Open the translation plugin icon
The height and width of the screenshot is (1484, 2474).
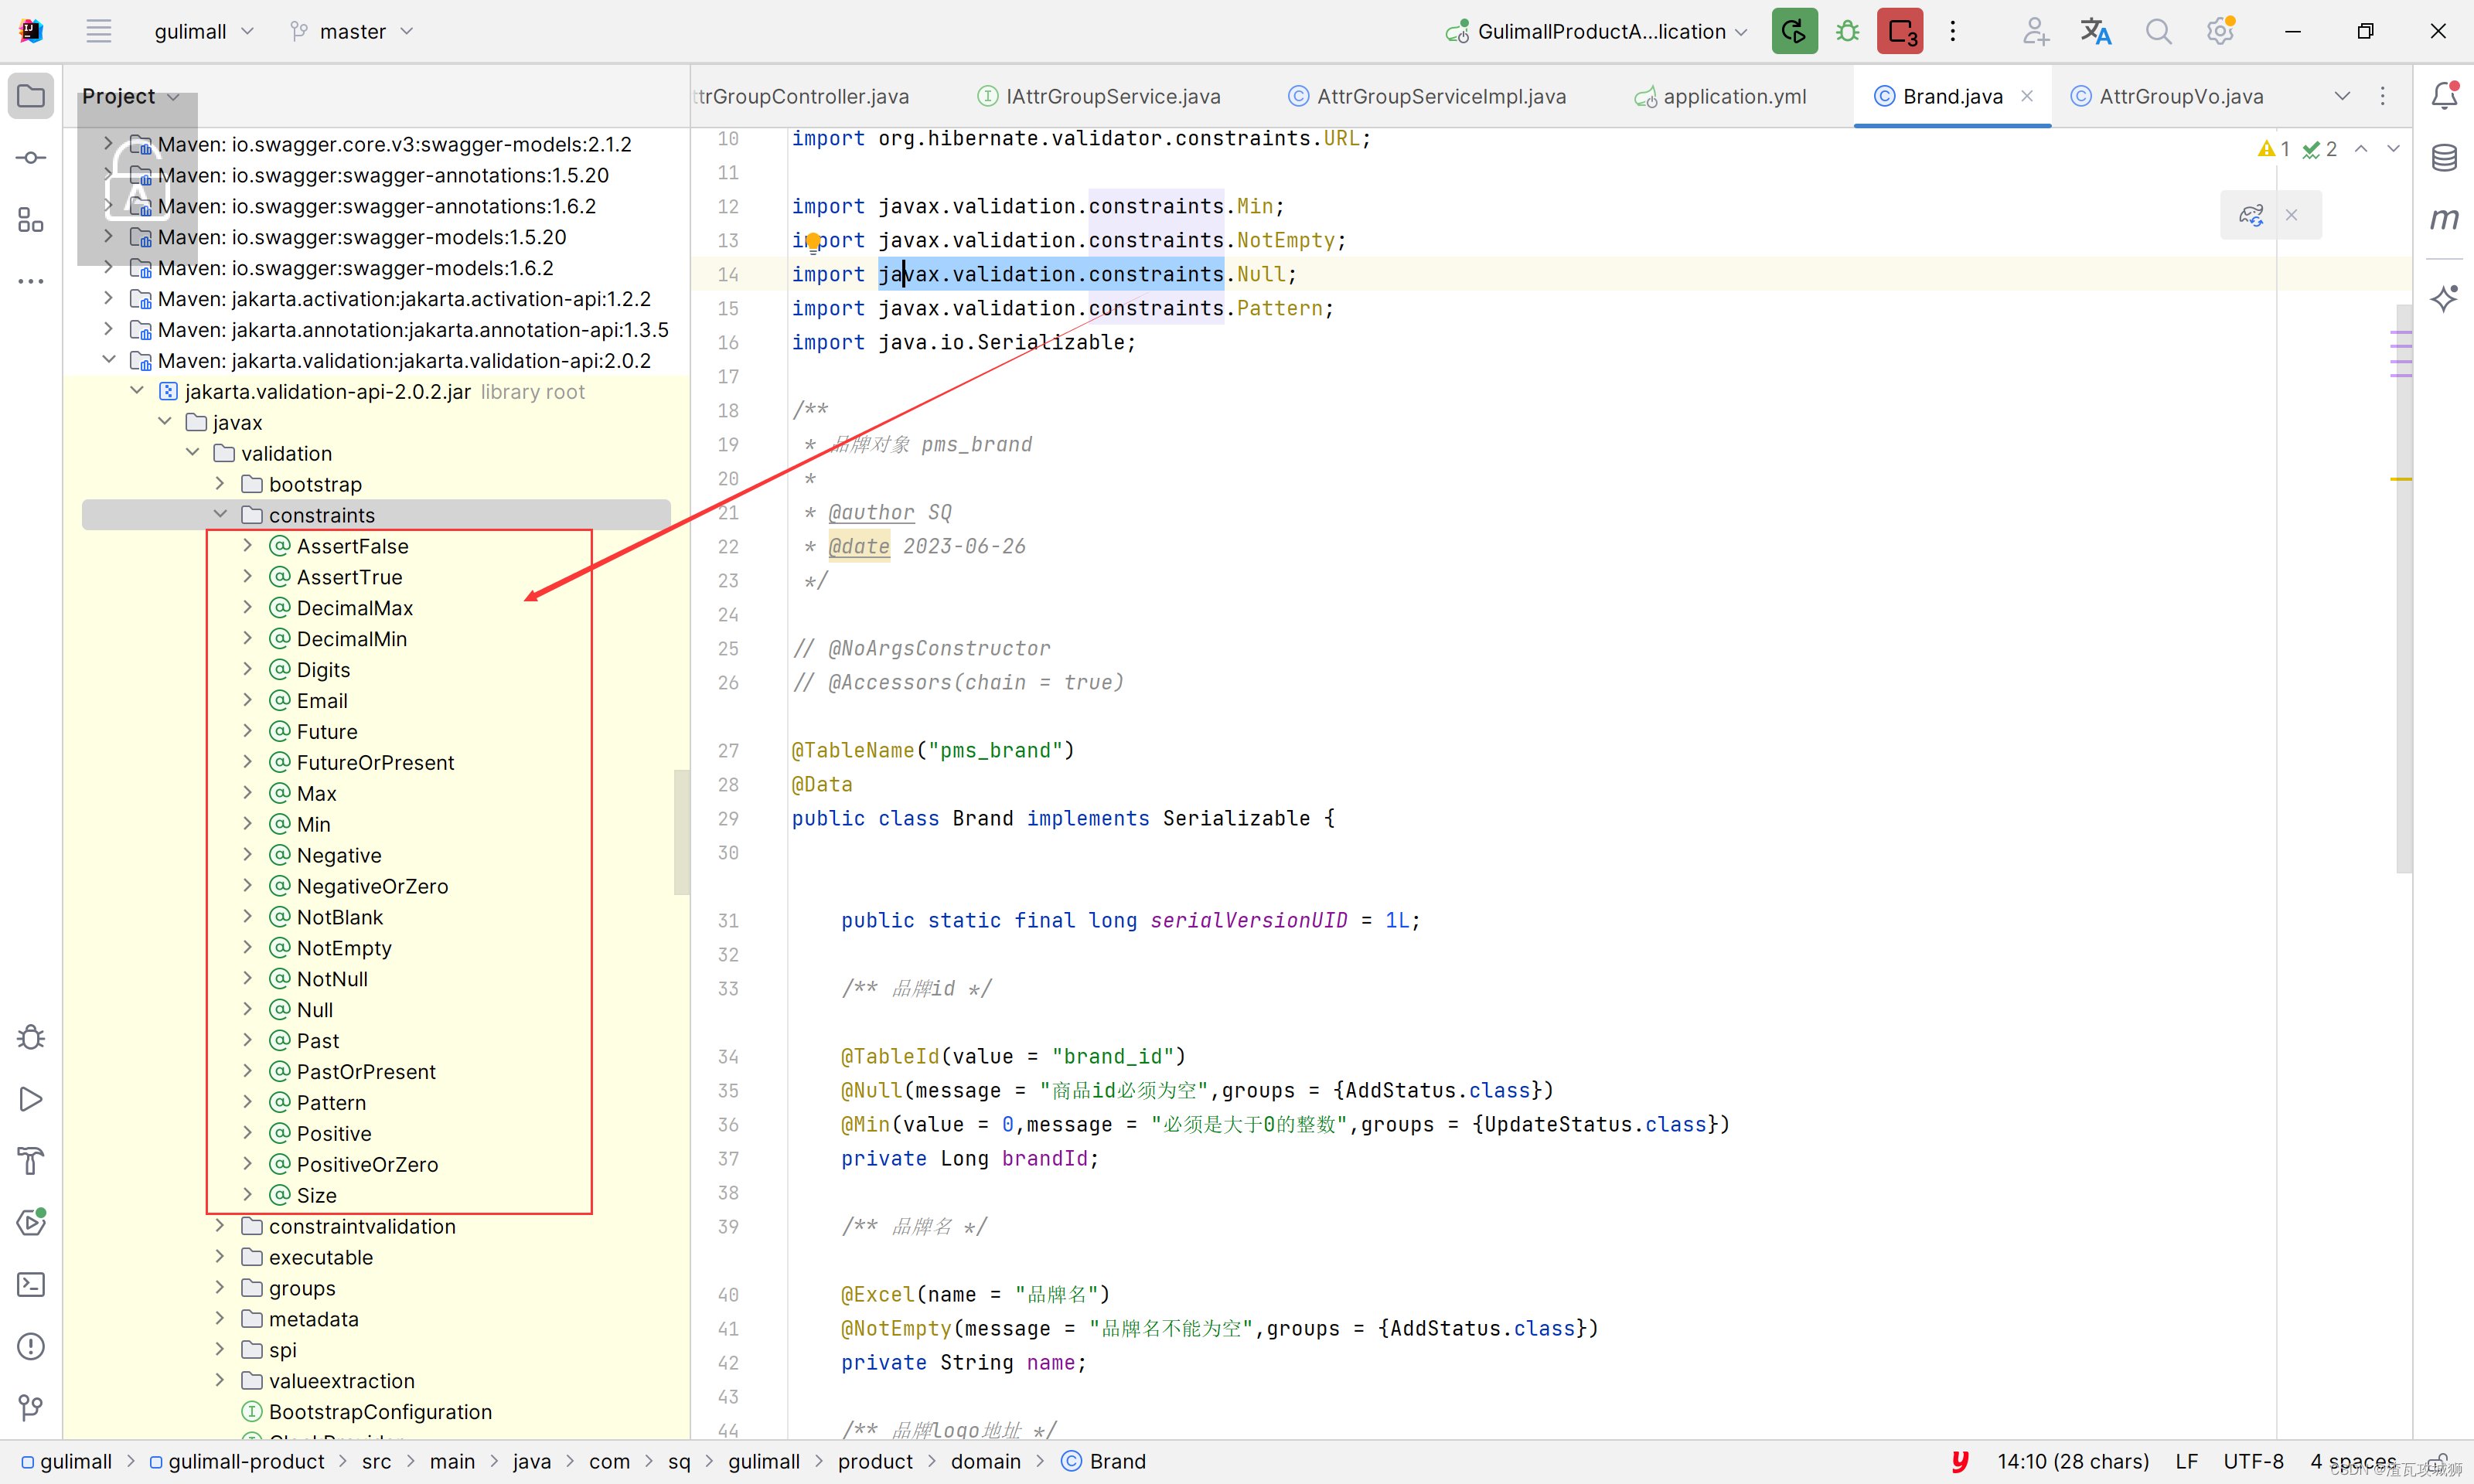point(2095,31)
